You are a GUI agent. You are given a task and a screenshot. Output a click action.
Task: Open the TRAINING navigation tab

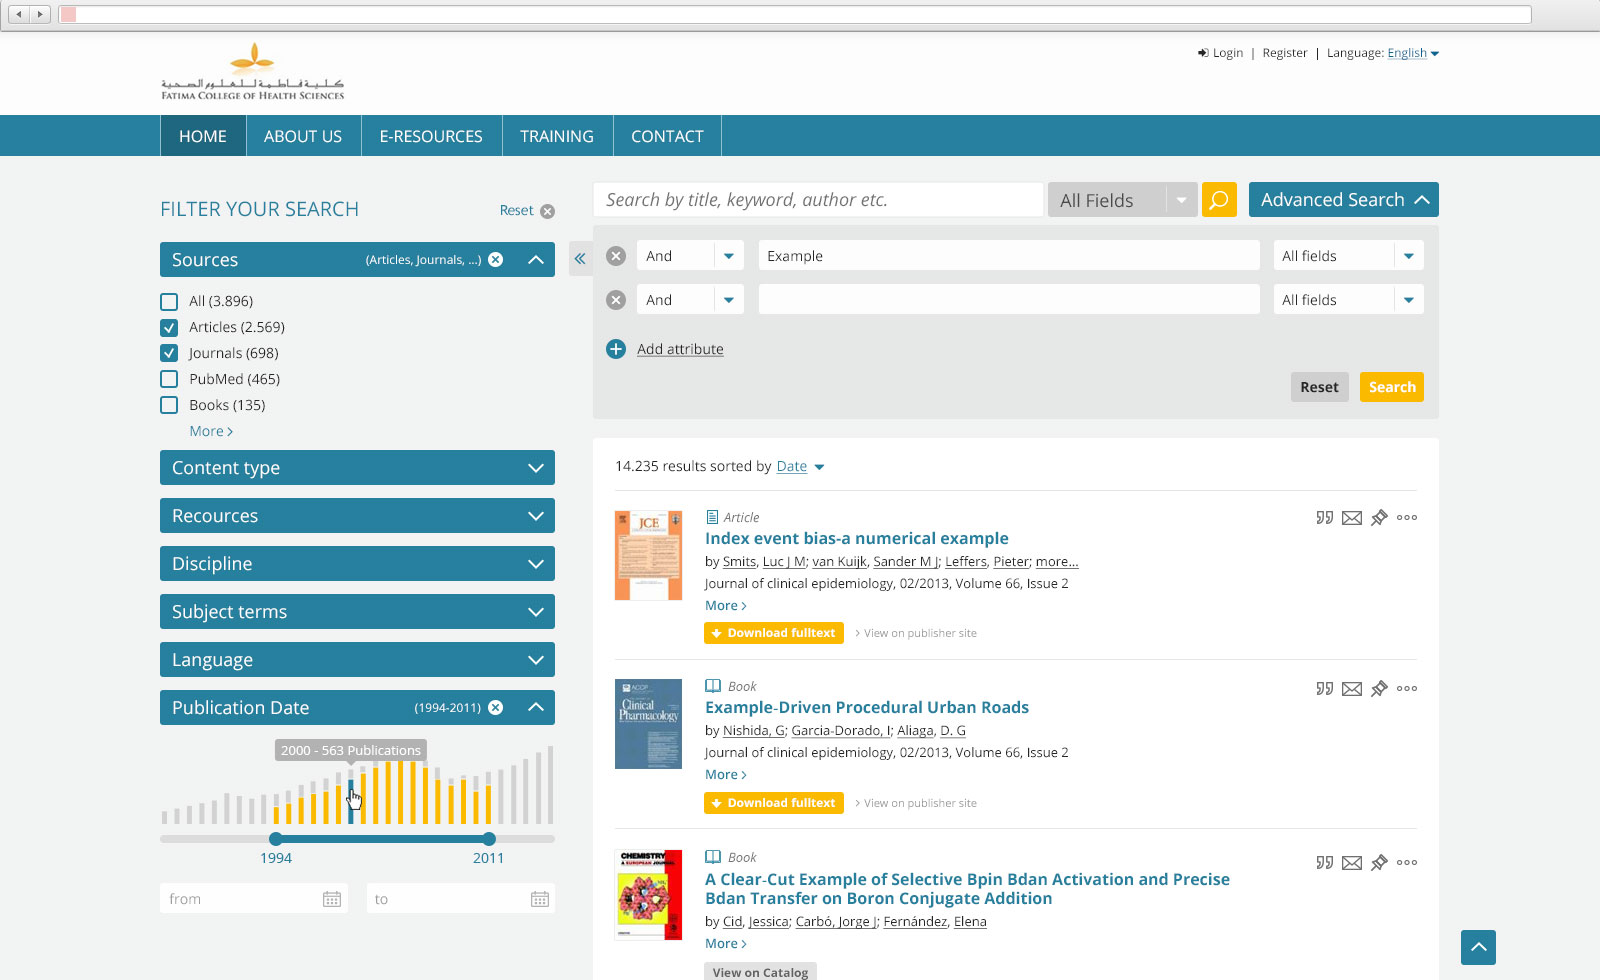click(x=556, y=136)
